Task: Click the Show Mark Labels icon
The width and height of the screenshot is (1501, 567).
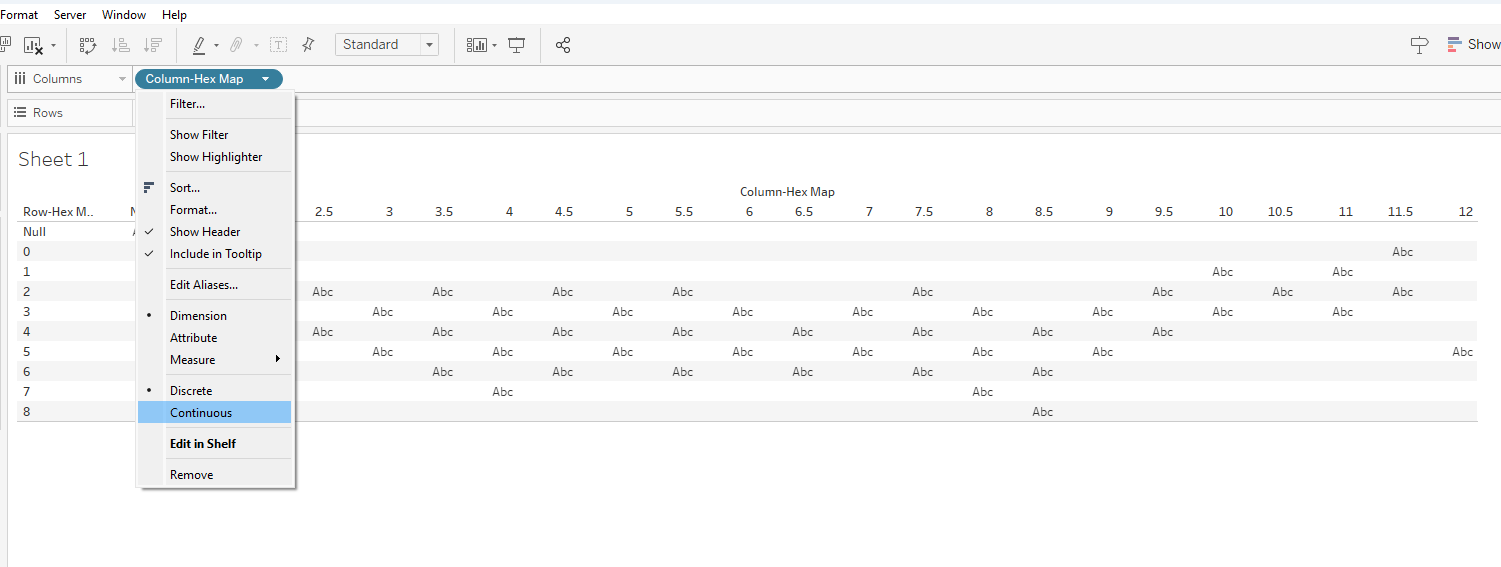Action: [x=278, y=45]
